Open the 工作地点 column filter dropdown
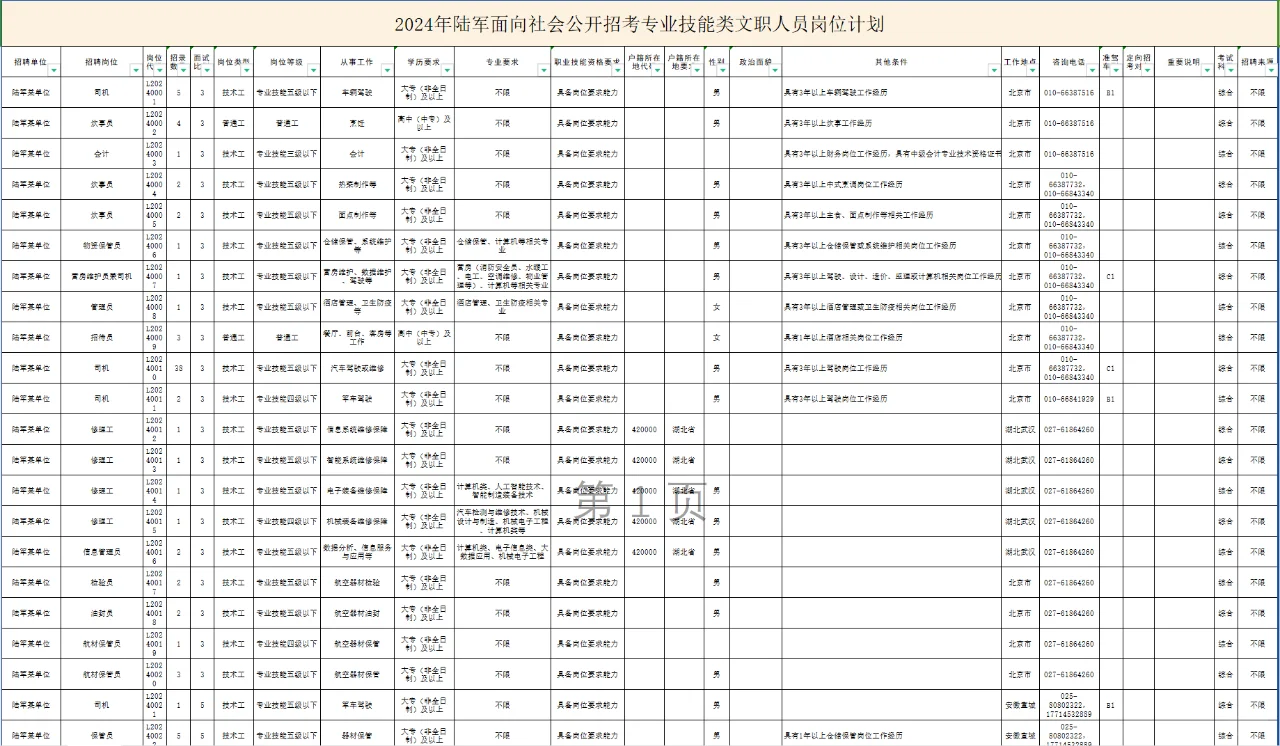 pyautogui.click(x=1033, y=71)
